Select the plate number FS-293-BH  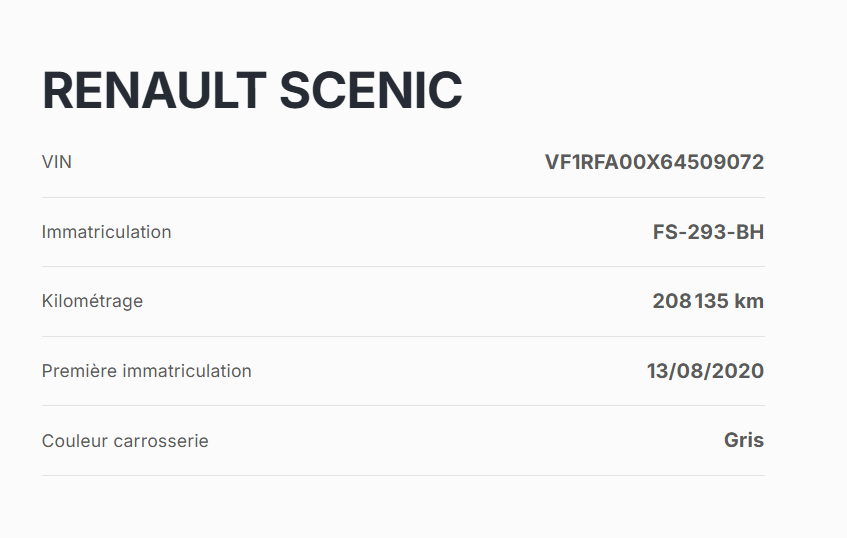708,232
